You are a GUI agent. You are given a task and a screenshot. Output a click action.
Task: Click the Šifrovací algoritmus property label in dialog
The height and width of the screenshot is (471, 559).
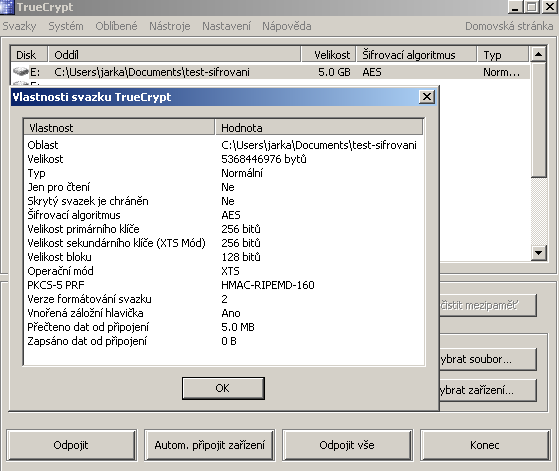pos(74,215)
